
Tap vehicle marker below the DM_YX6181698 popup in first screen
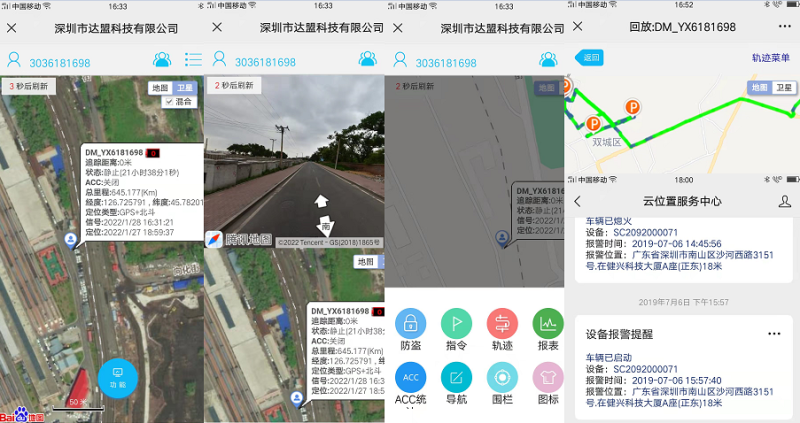coord(70,240)
